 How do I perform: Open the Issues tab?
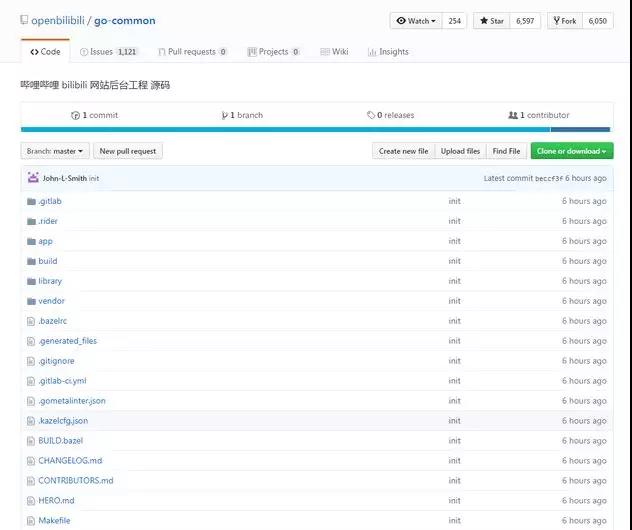point(109,52)
